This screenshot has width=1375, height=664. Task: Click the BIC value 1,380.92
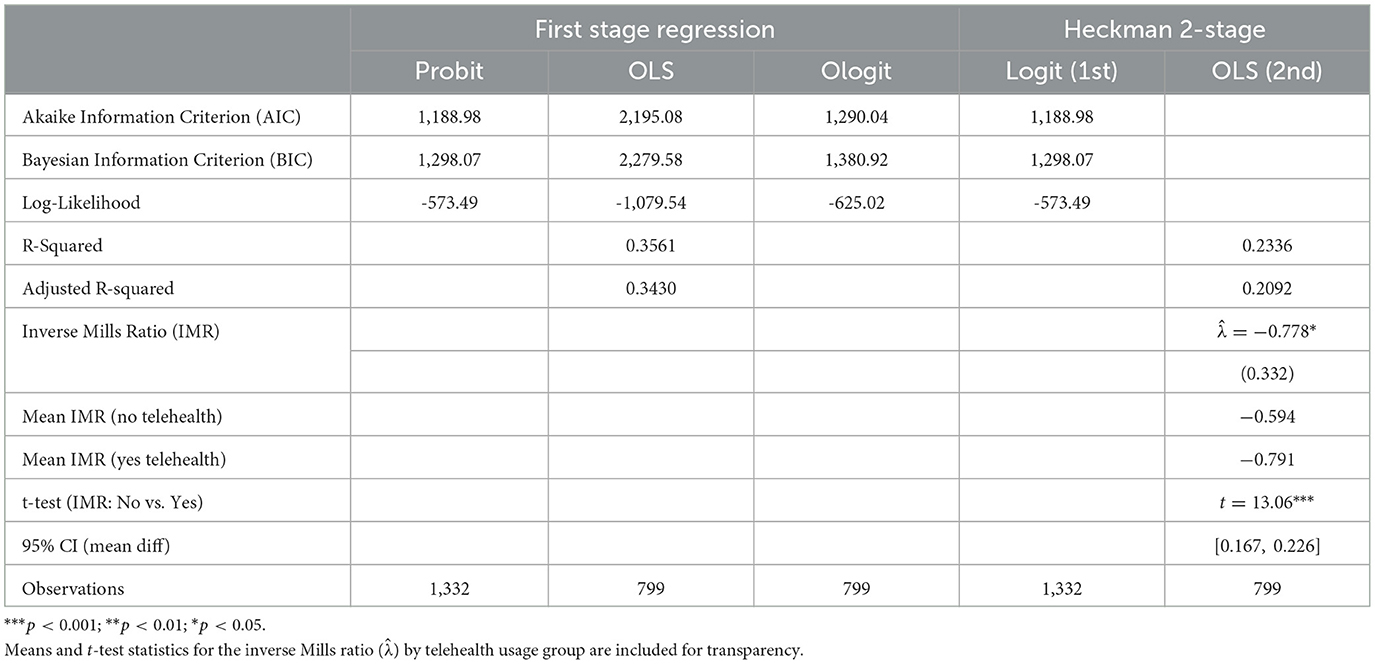tap(857, 159)
